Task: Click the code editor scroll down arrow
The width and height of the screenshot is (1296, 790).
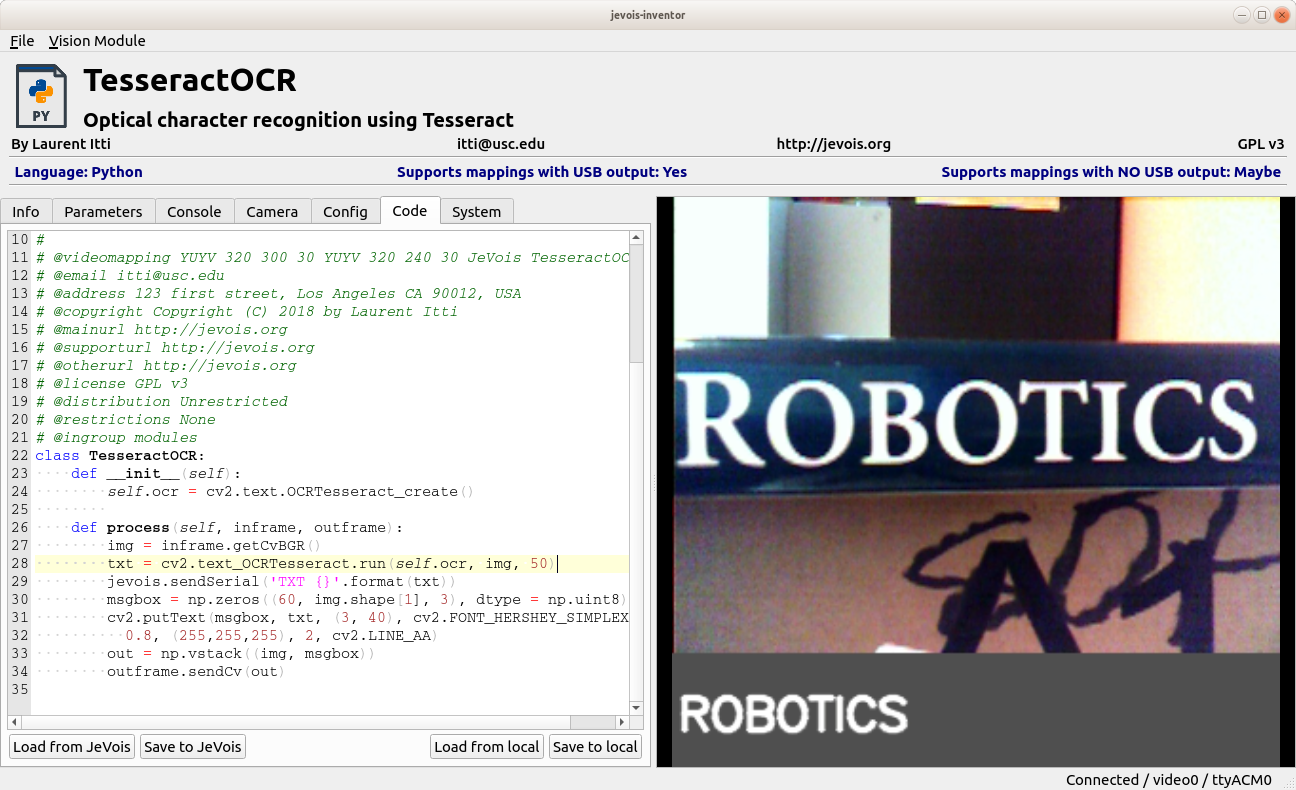Action: coord(636,707)
